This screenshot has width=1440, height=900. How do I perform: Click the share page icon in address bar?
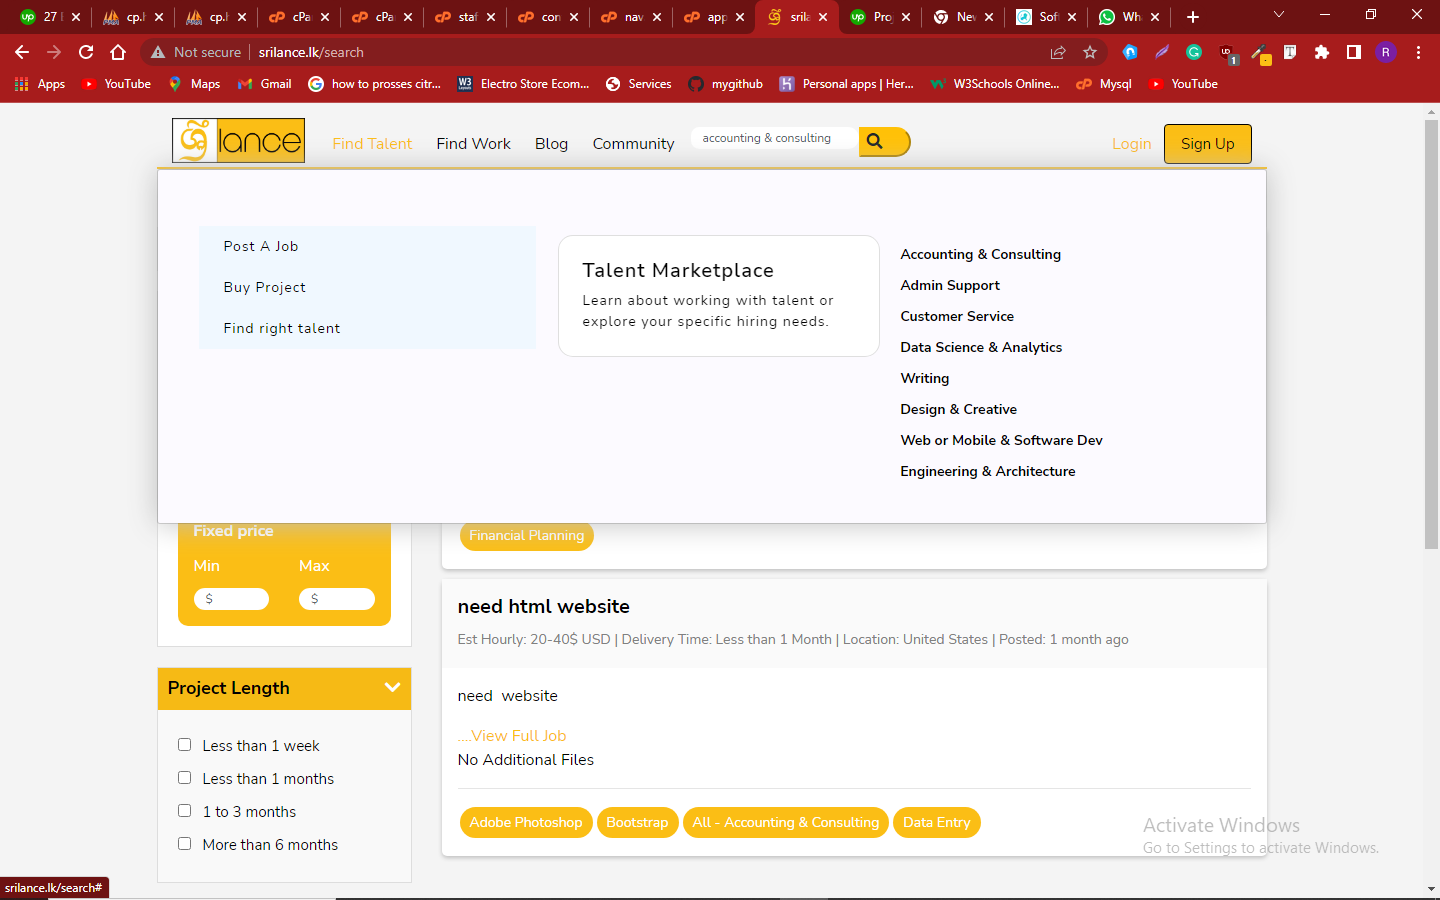coord(1058,52)
